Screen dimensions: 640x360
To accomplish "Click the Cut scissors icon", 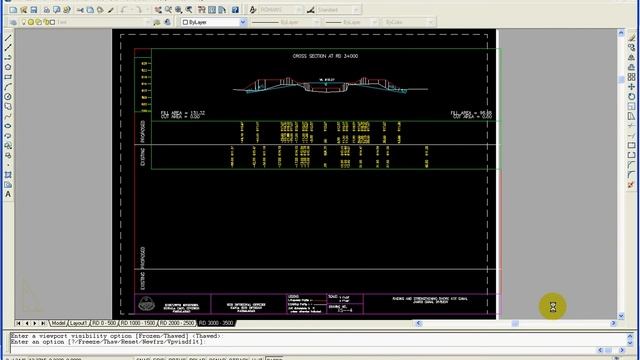I will [x=80, y=9].
